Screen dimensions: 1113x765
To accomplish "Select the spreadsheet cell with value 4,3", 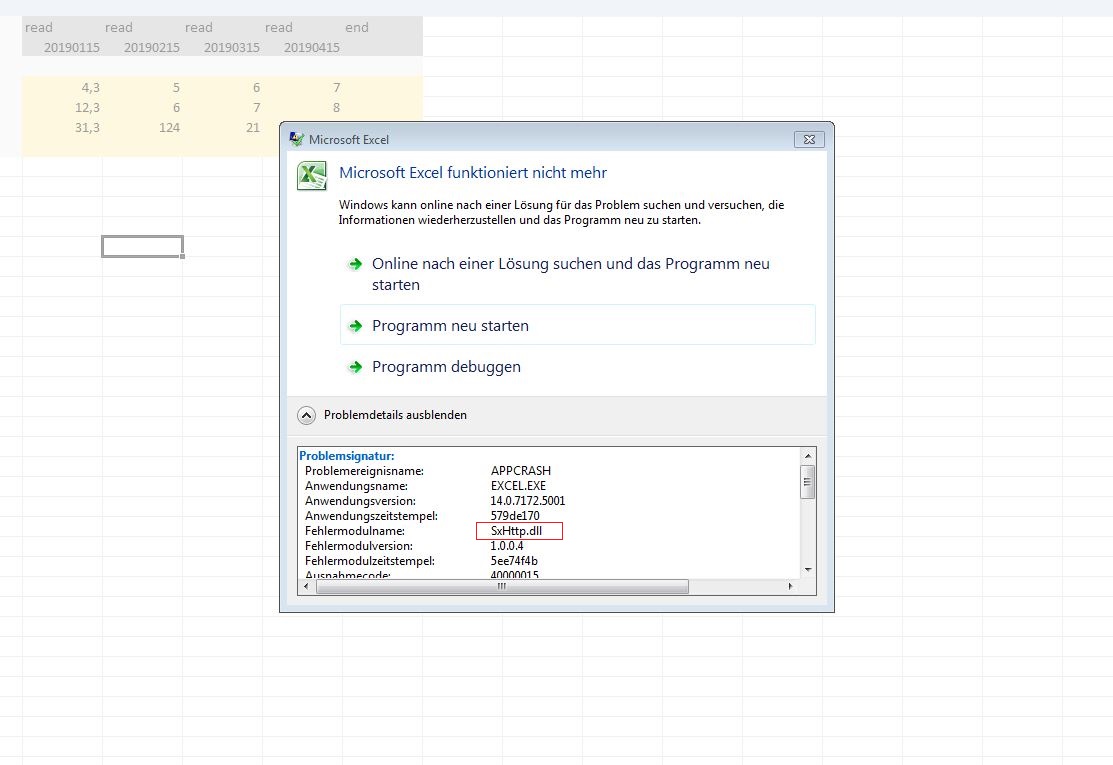I will click(62, 87).
